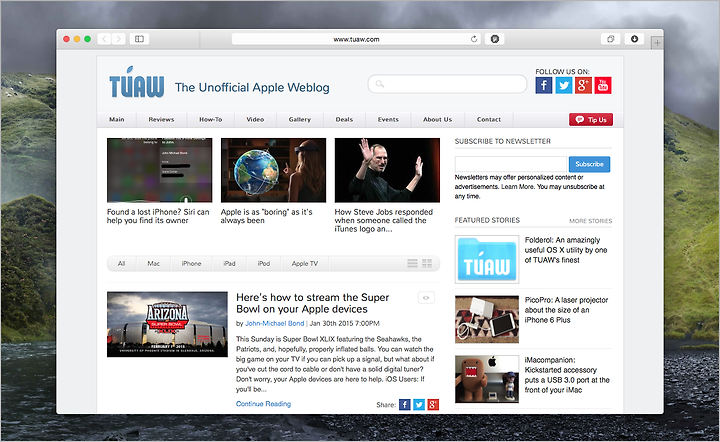Open 'Apple is as boring' headline
Screen dimensions: 720x442
click(266, 216)
